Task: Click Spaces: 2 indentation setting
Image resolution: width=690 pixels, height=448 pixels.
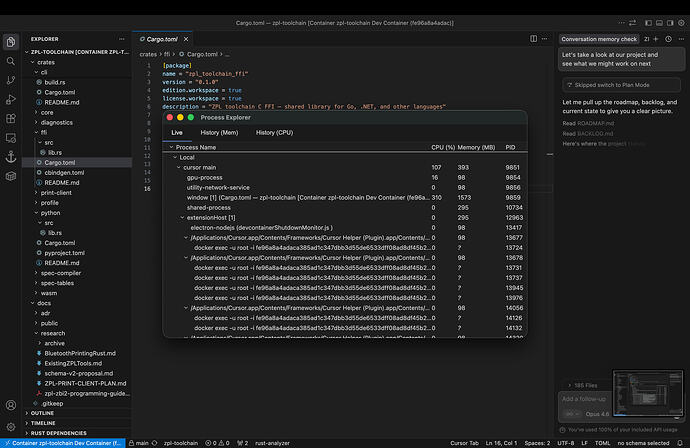Action: pos(537,443)
